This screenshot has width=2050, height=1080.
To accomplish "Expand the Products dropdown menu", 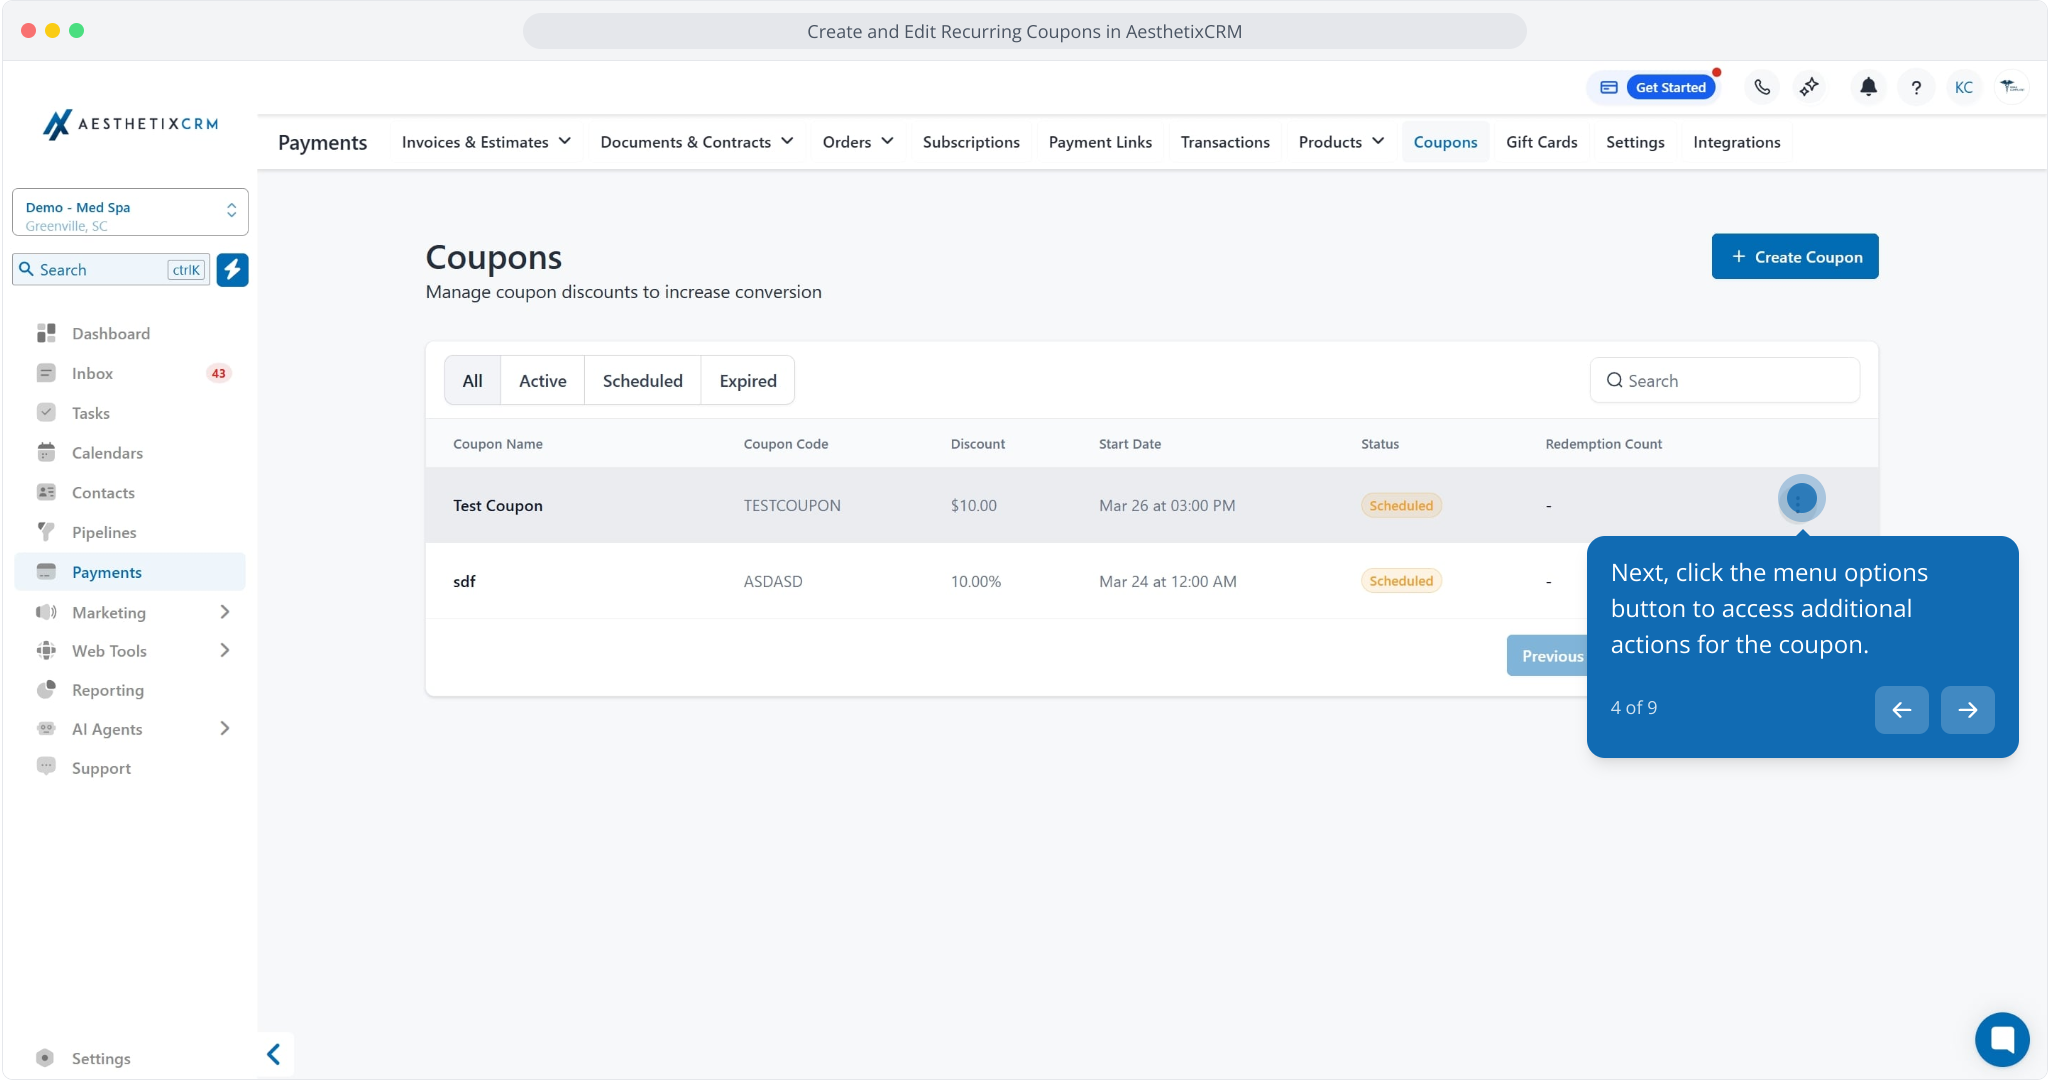I will click(x=1341, y=142).
